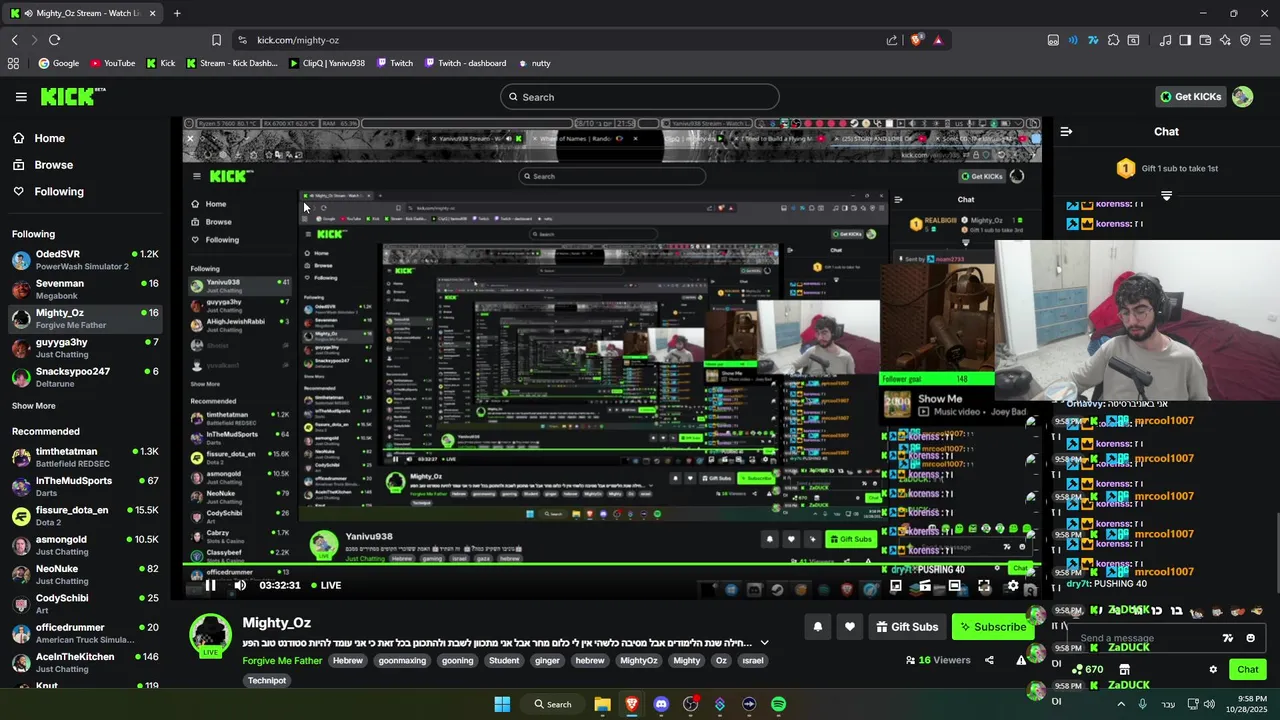Click the Gift Subs button
This screenshot has height=720, width=1280.
tap(906, 627)
